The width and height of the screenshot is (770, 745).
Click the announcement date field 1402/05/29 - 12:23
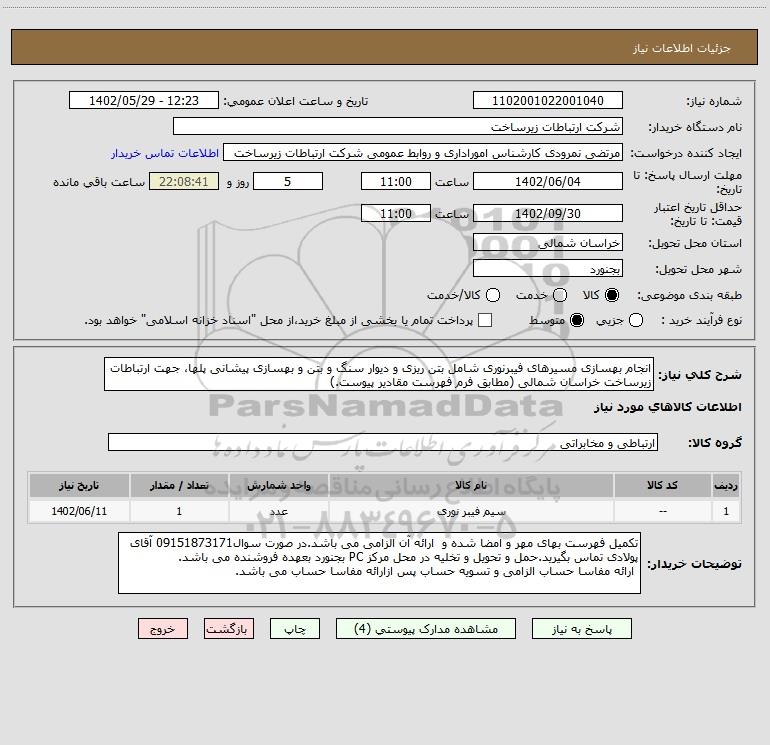[144, 101]
